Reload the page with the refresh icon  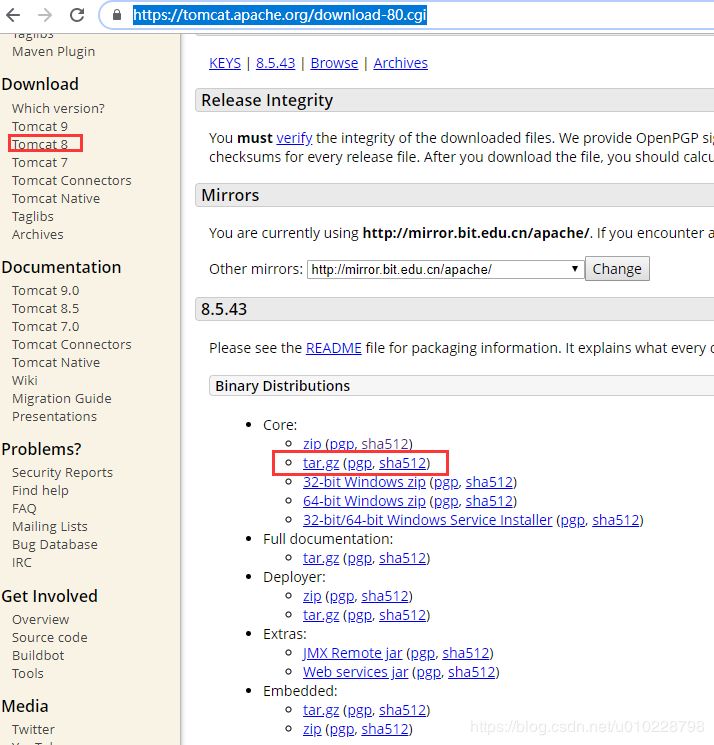(x=77, y=15)
